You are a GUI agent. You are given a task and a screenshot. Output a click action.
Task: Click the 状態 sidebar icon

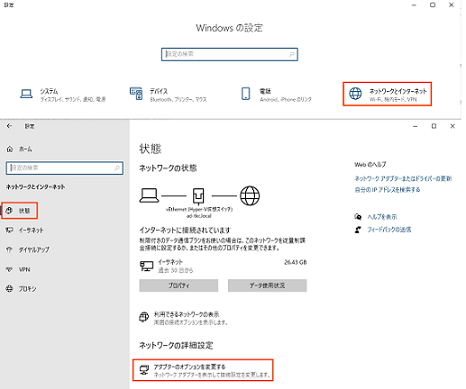pyautogui.click(x=9, y=210)
